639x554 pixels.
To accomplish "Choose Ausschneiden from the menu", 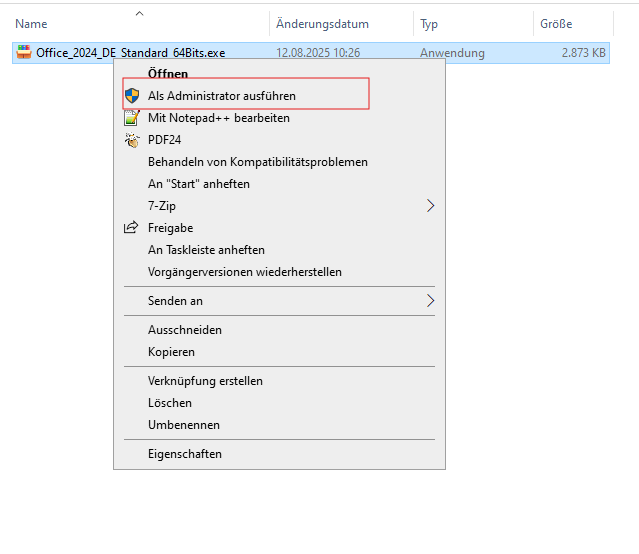I will [184, 330].
